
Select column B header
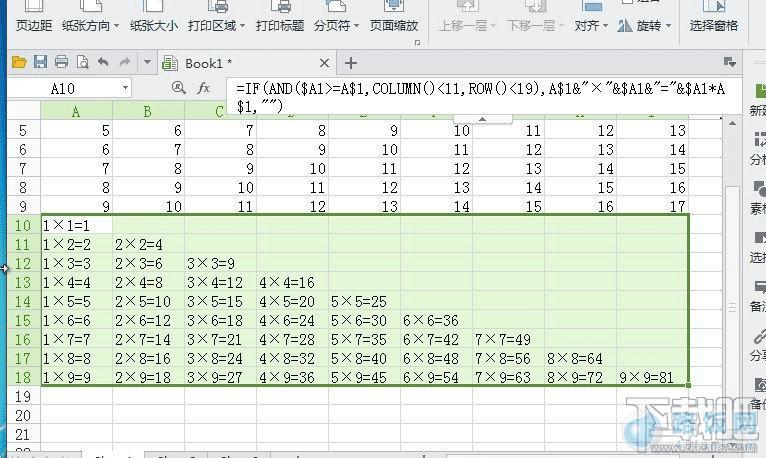click(148, 112)
